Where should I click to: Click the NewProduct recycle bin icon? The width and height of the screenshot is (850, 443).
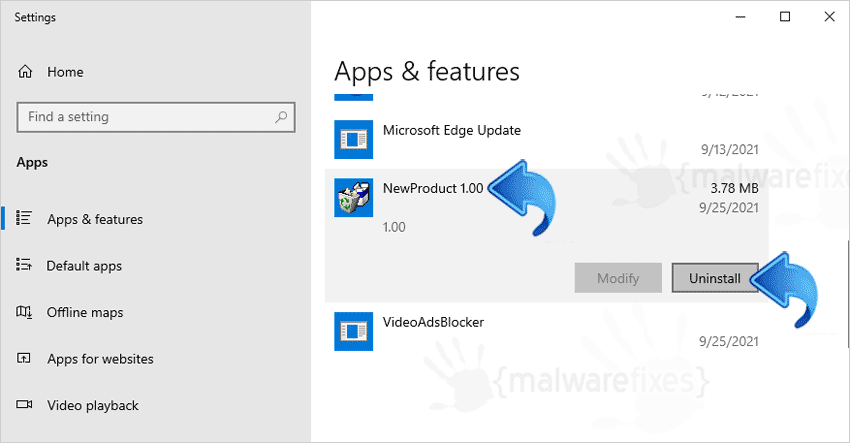pyautogui.click(x=353, y=197)
